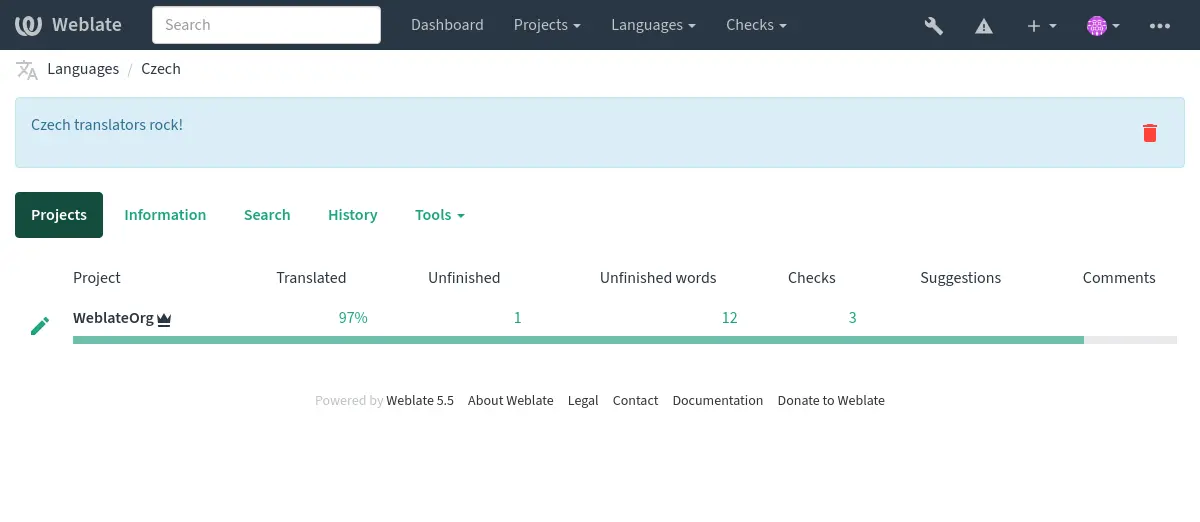The width and height of the screenshot is (1200, 522).
Task: Switch to the Search tab
Action: (267, 215)
